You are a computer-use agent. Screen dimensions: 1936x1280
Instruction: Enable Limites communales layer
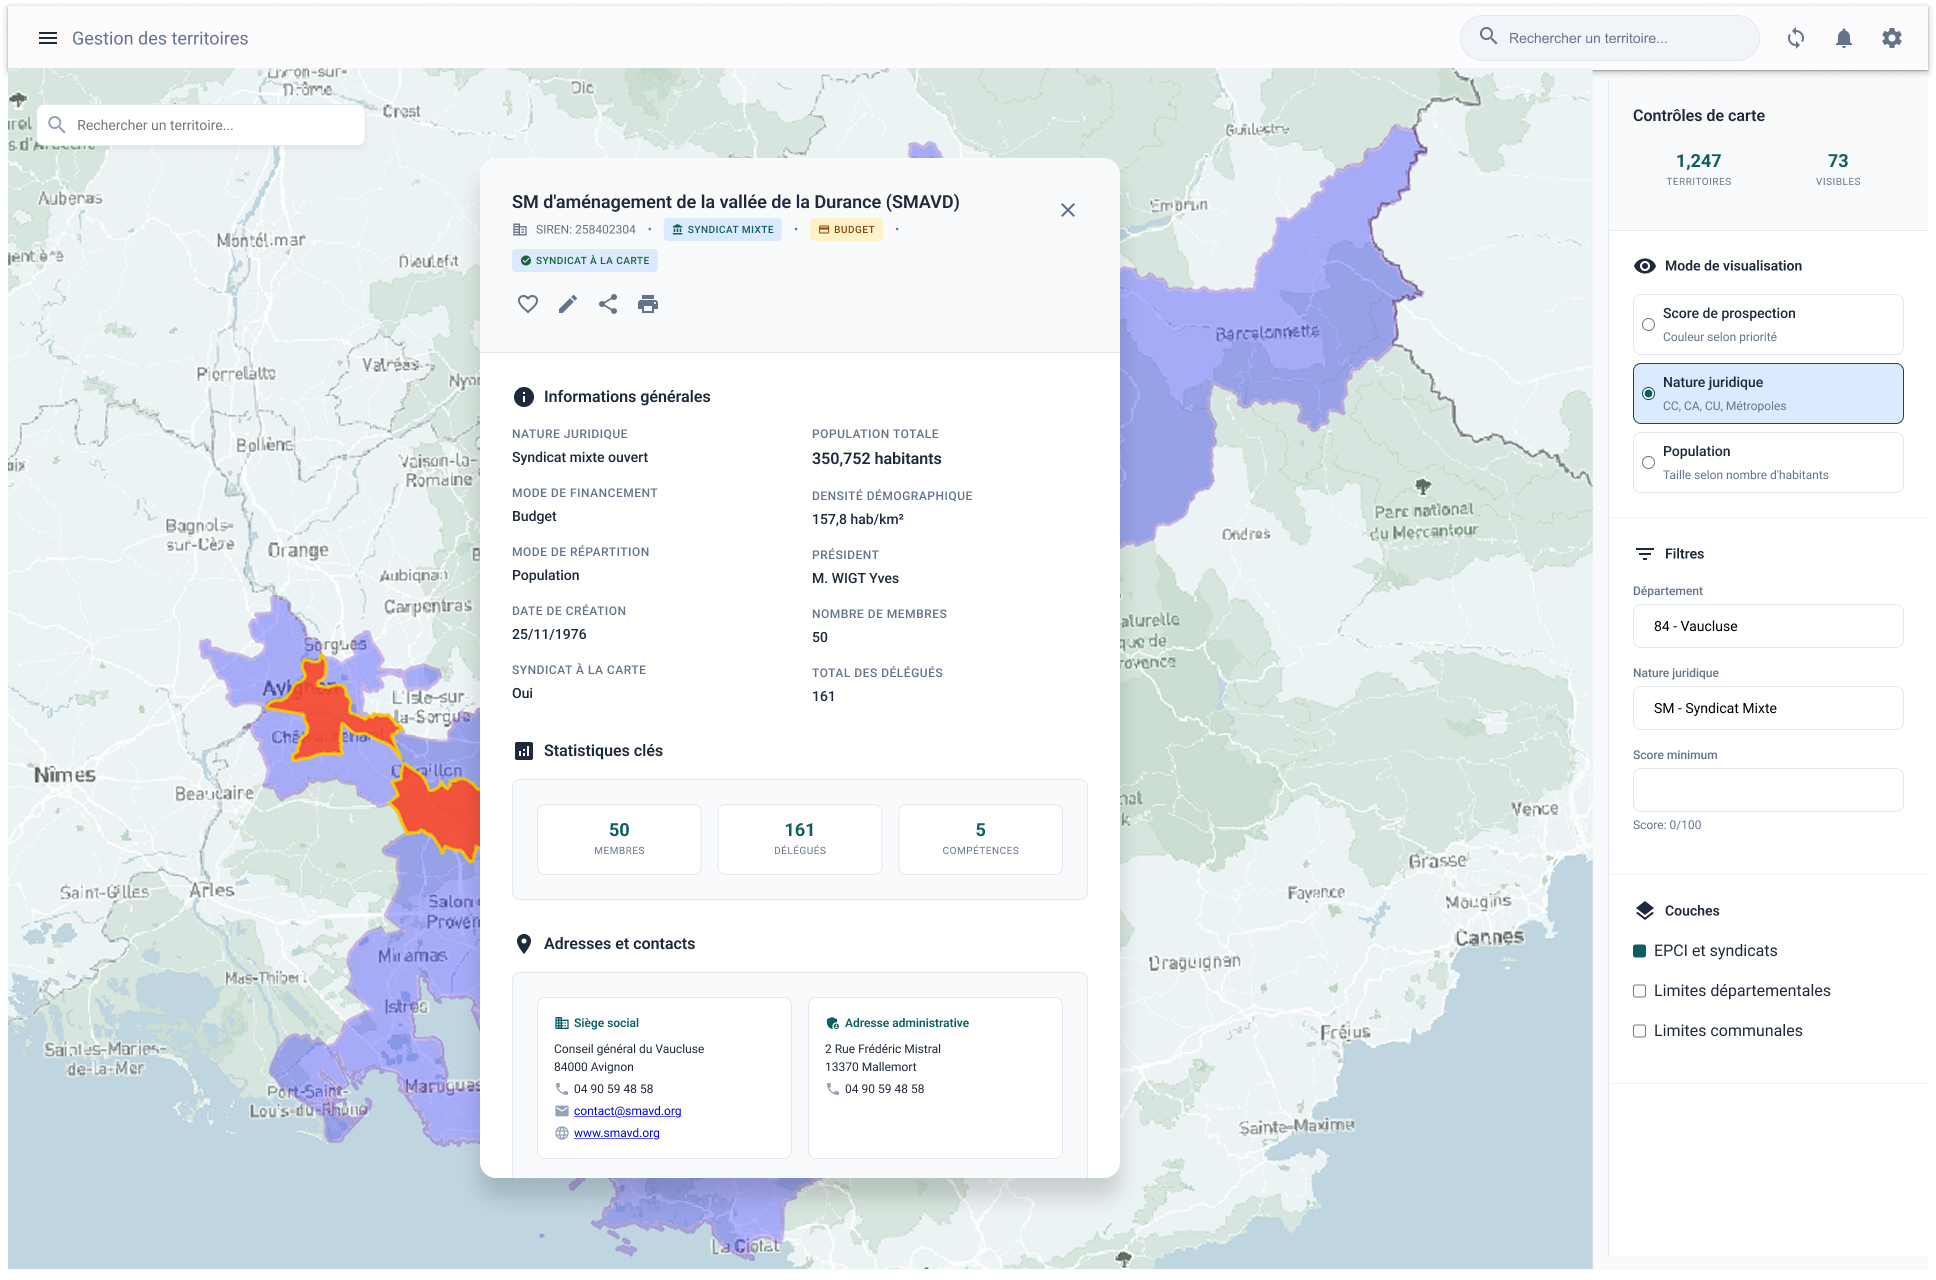[x=1640, y=1031]
